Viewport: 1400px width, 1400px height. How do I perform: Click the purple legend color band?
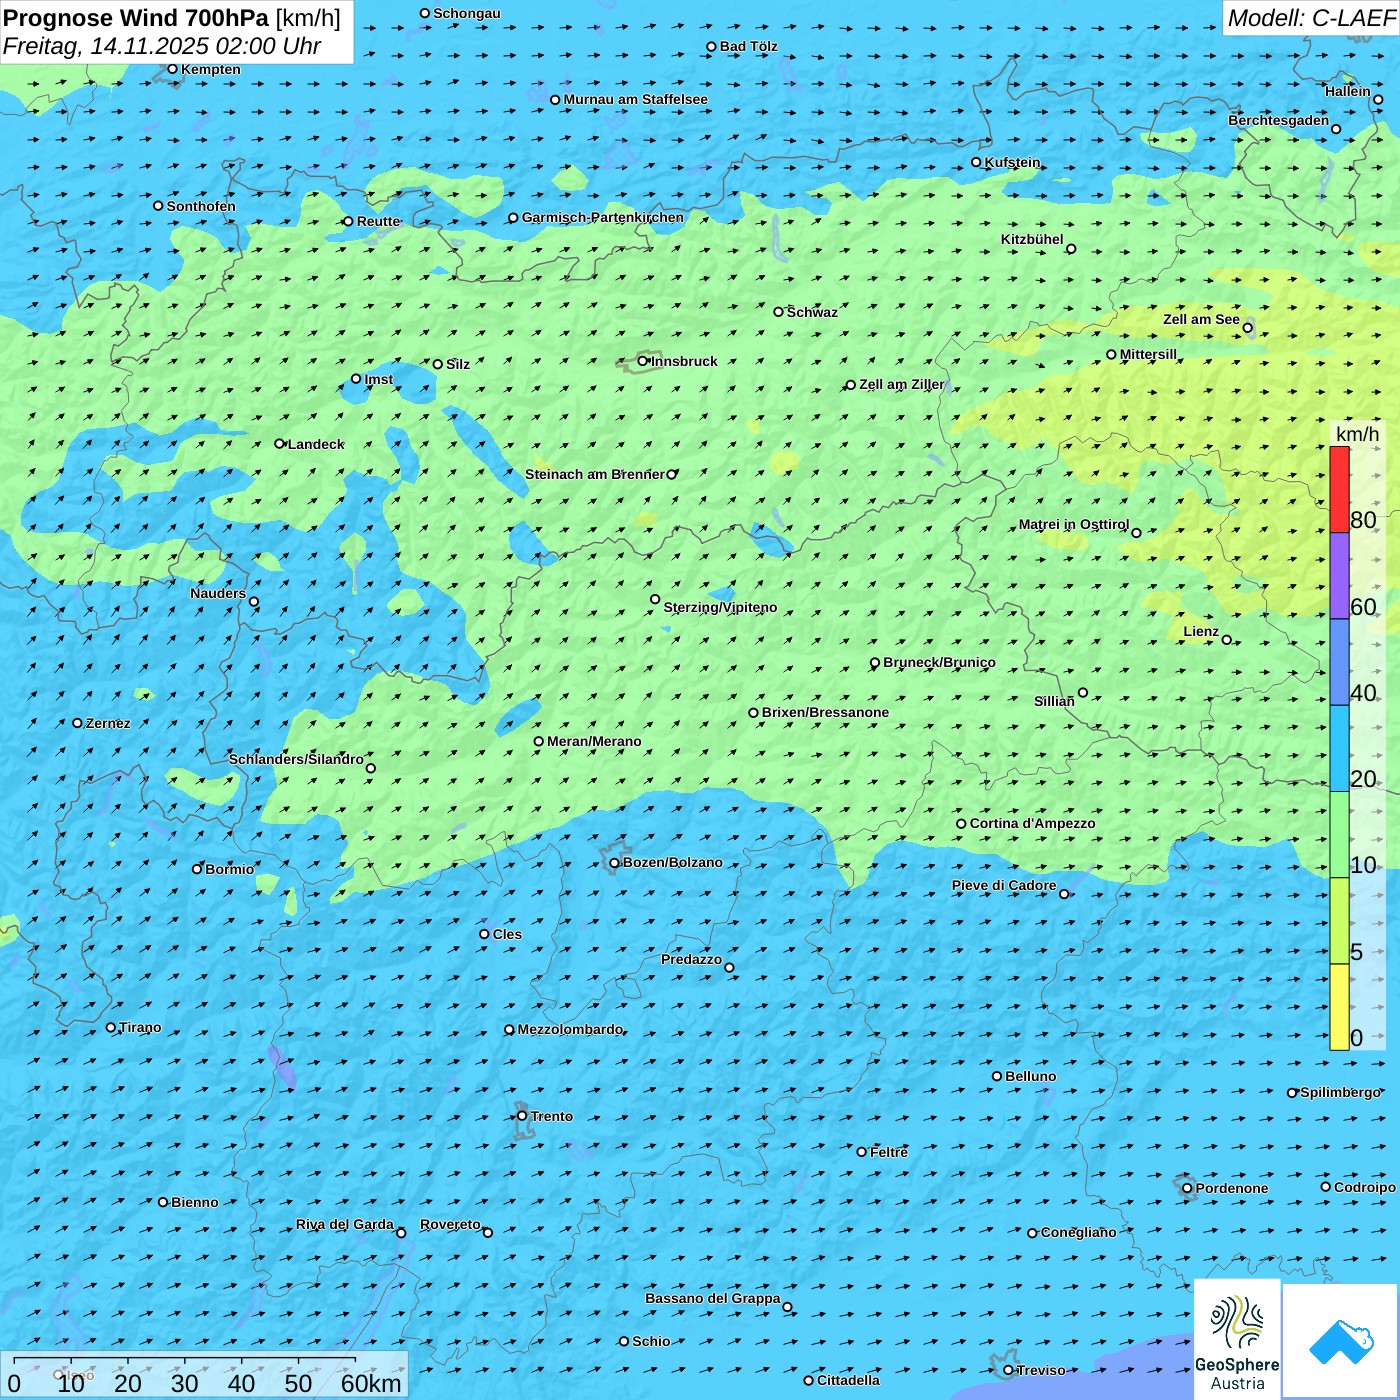(1339, 575)
